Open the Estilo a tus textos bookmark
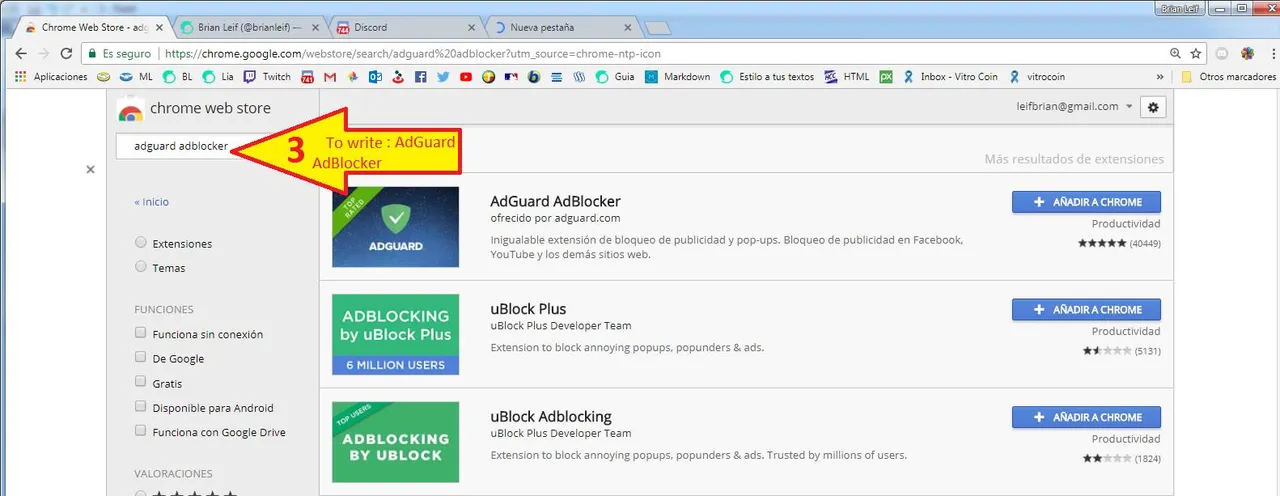The height and width of the screenshot is (496, 1280). [x=767, y=76]
